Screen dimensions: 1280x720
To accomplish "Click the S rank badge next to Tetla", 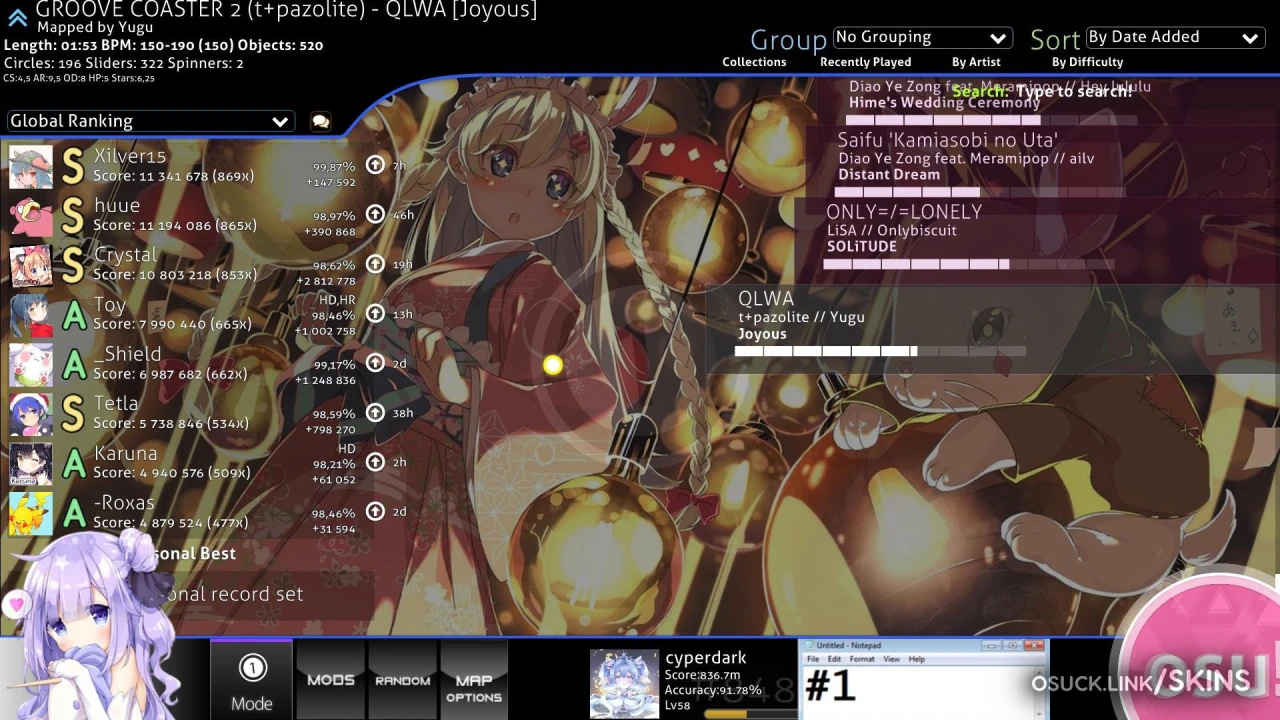I will [73, 414].
